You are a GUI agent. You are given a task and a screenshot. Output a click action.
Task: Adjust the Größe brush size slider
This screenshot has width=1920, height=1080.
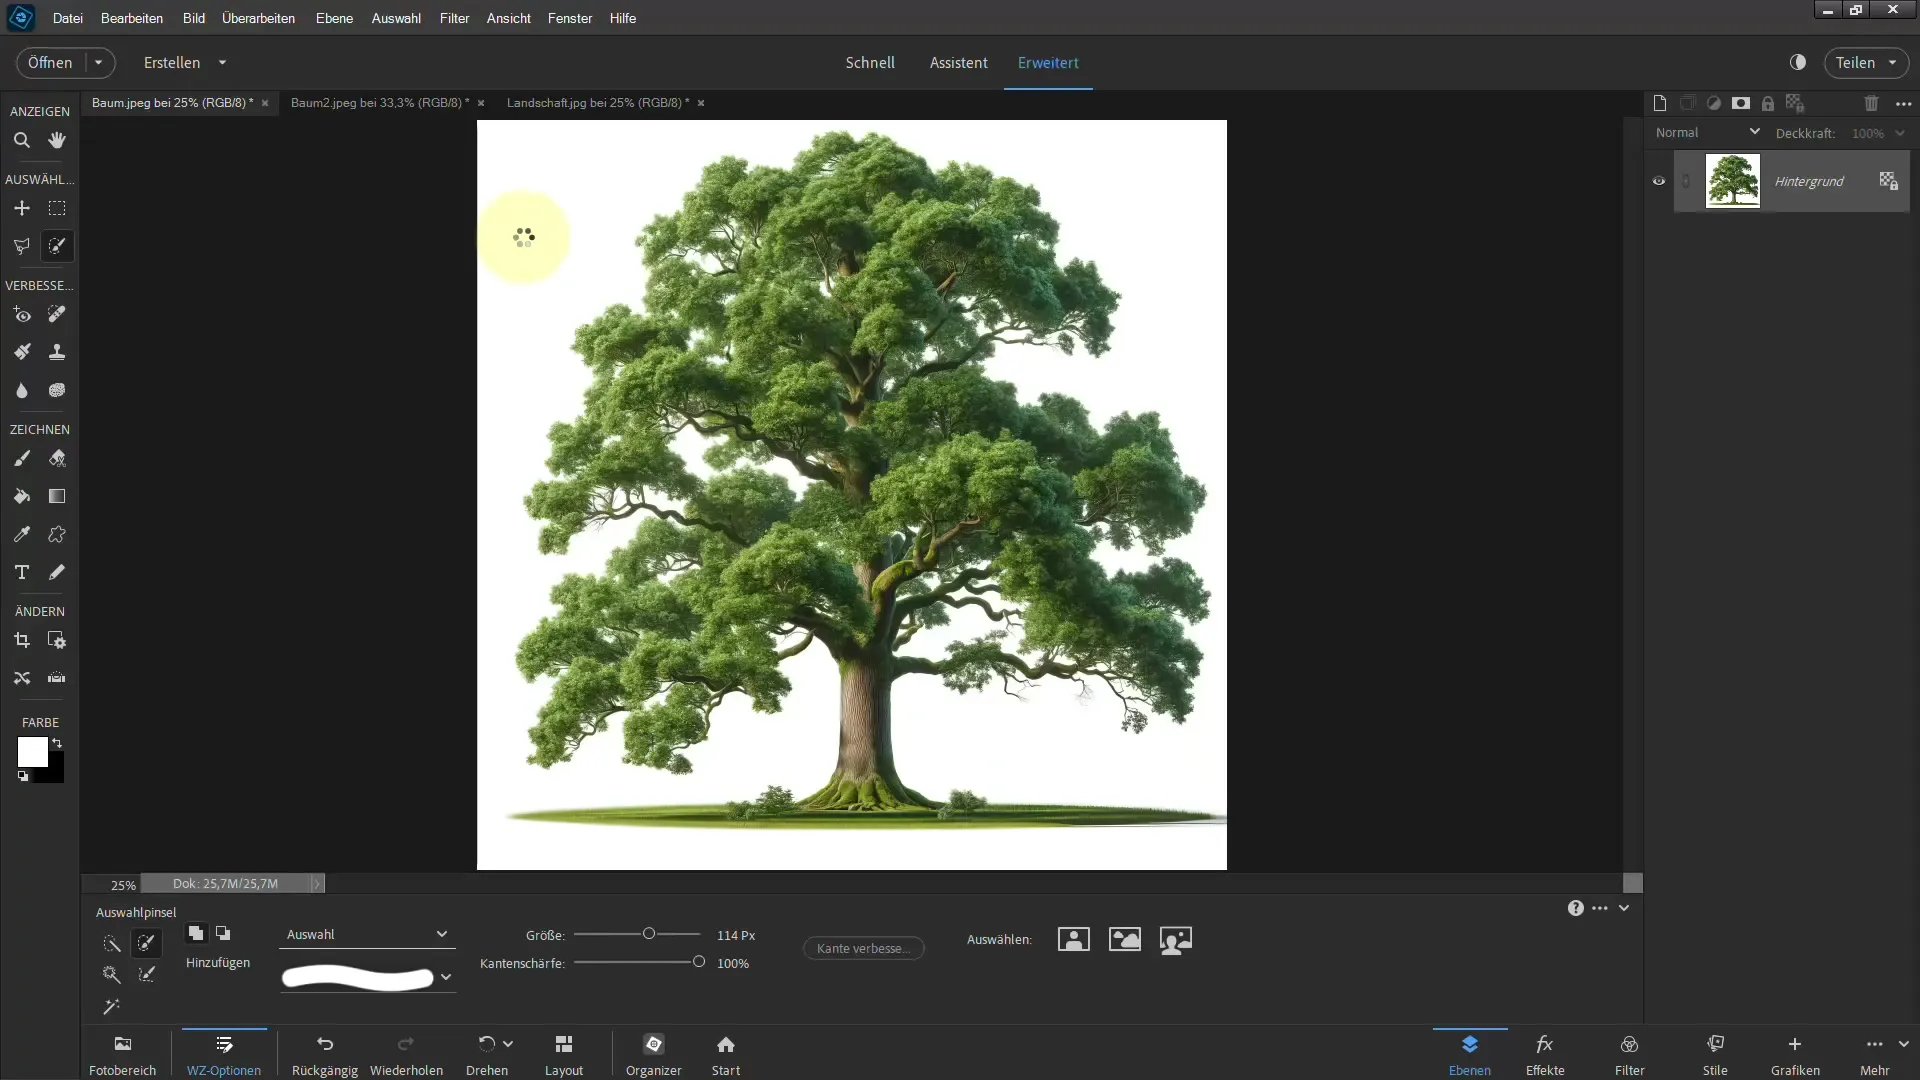point(649,934)
